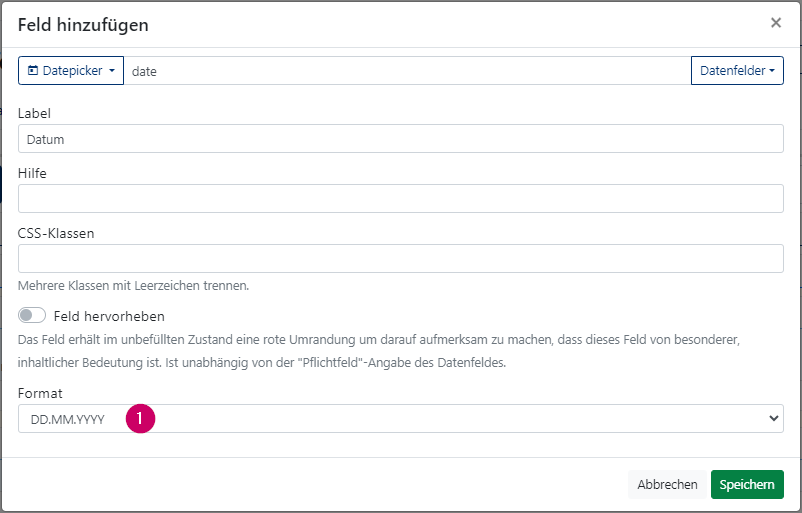Click the caret arrow next to Datepicker
This screenshot has width=802, height=513.
pyautogui.click(x=112, y=71)
